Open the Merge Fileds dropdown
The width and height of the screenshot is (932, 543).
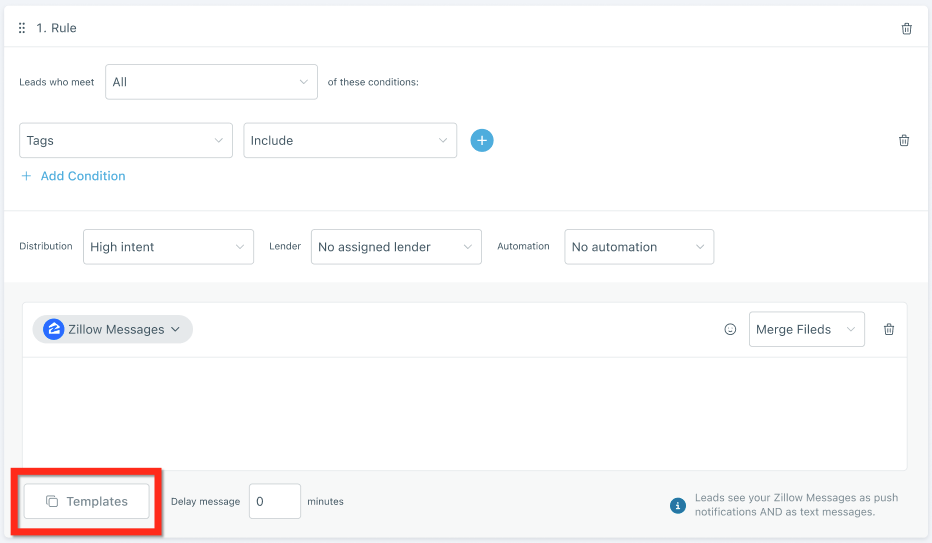pos(806,330)
